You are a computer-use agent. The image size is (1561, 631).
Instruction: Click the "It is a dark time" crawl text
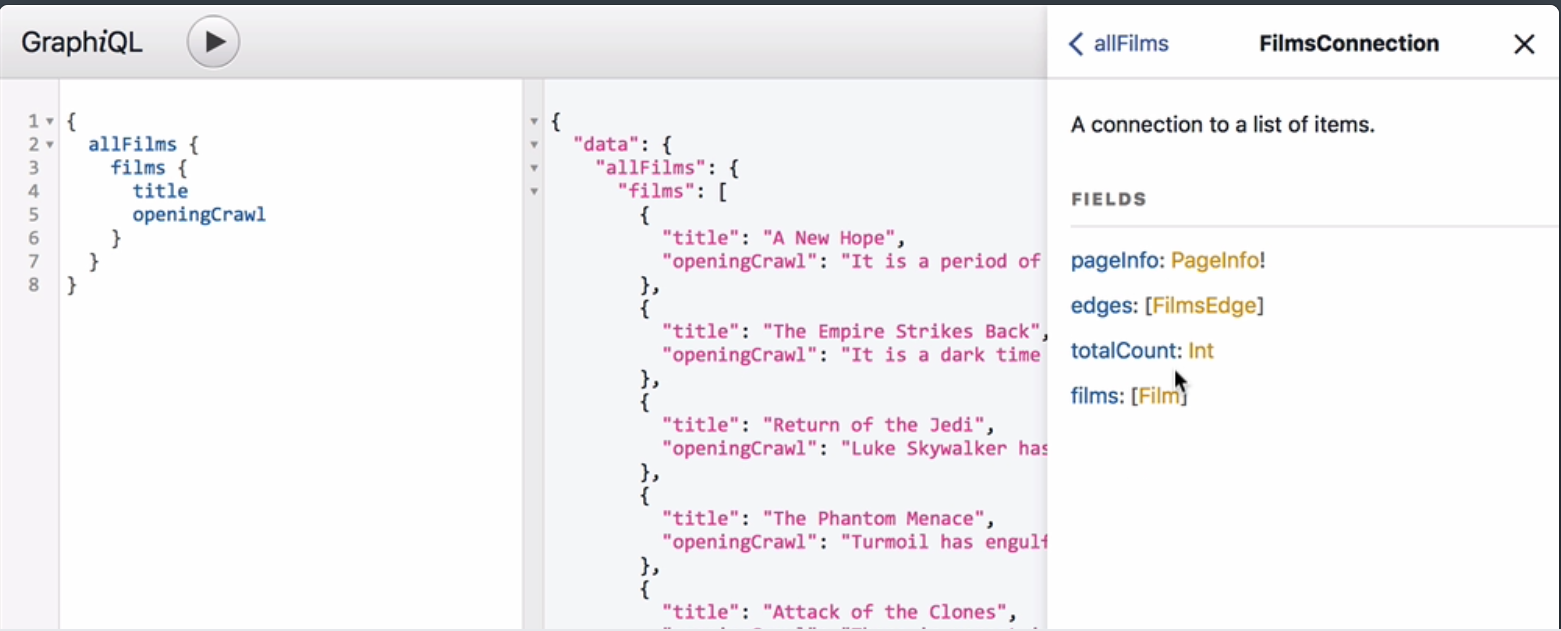point(943,355)
